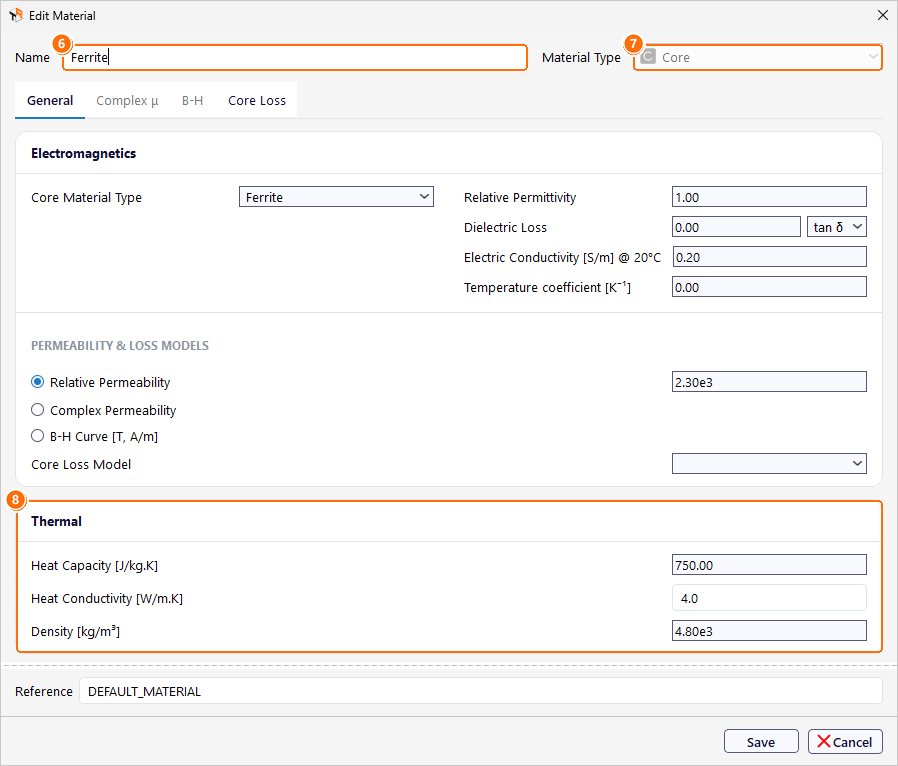Viewport: 898px width, 766px height.
Task: Click the Density input field
Action: tap(769, 631)
